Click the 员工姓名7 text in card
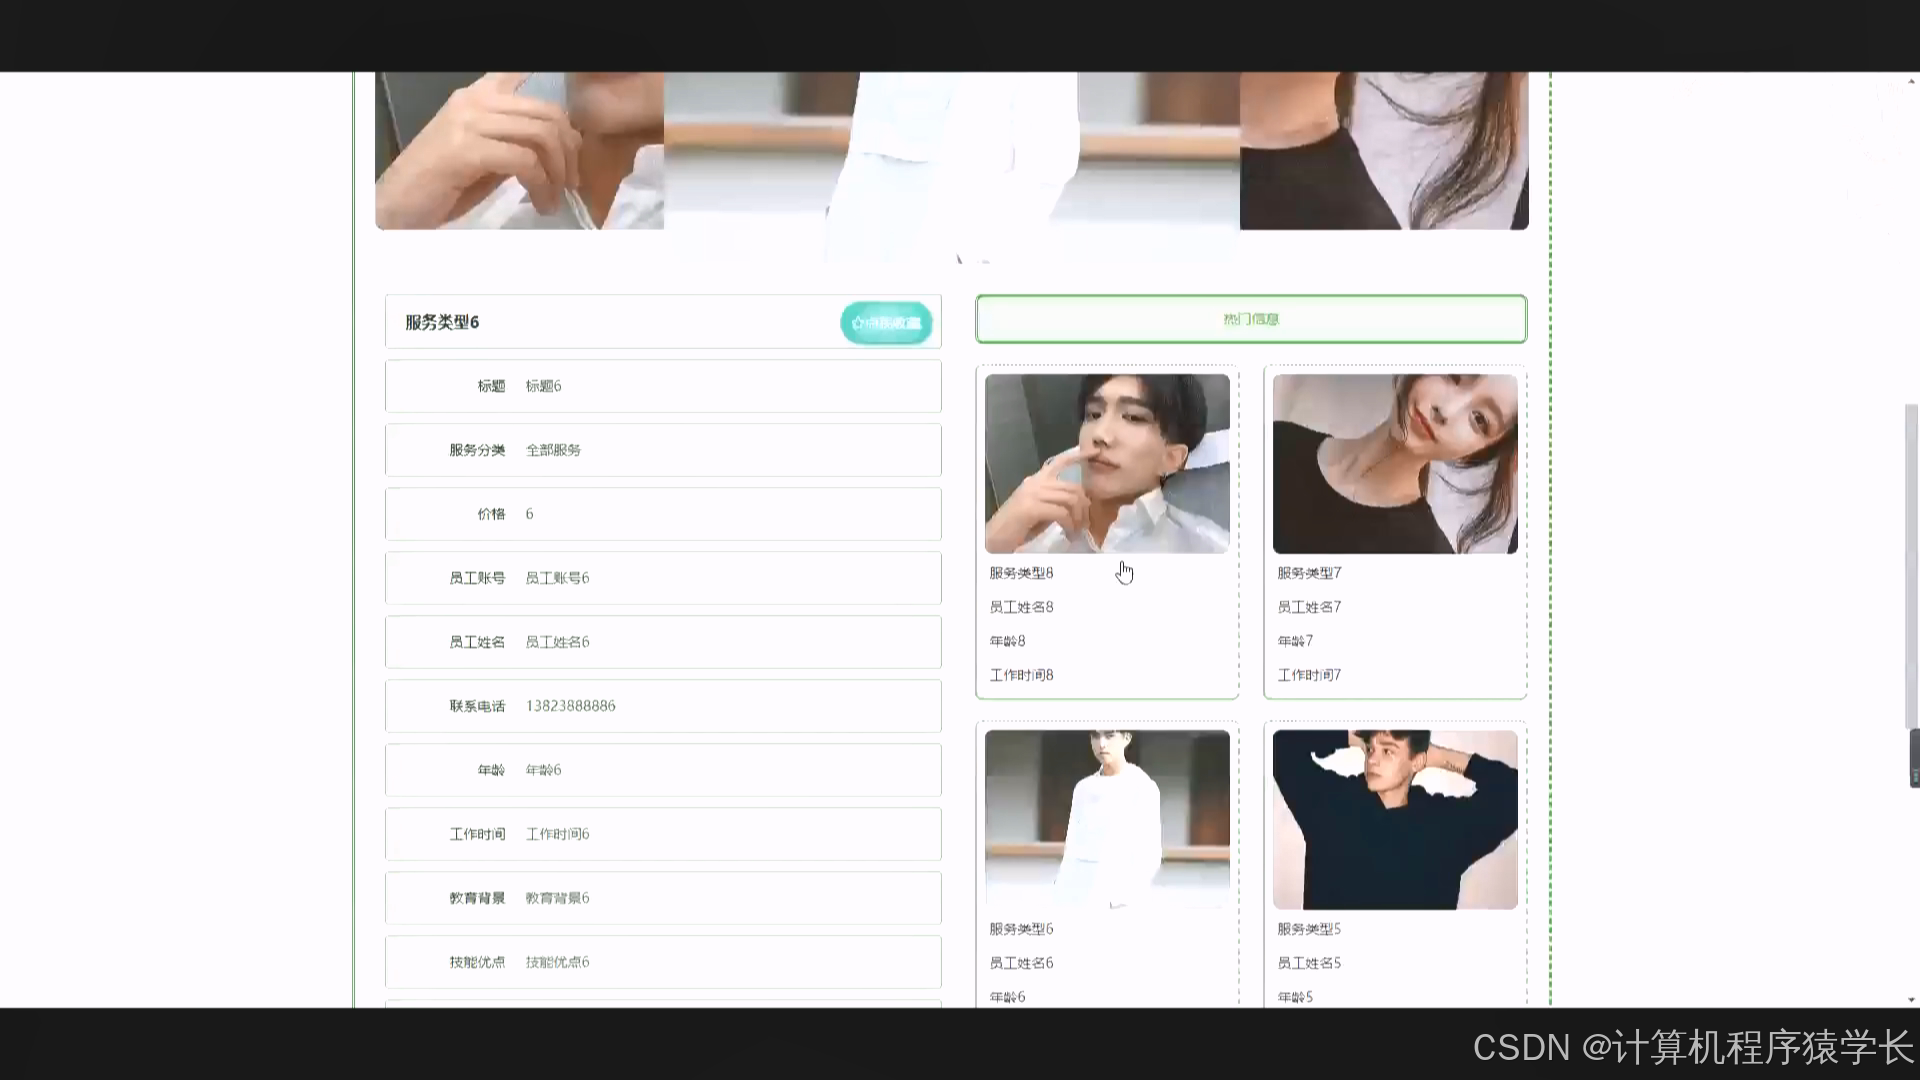 [x=1309, y=607]
